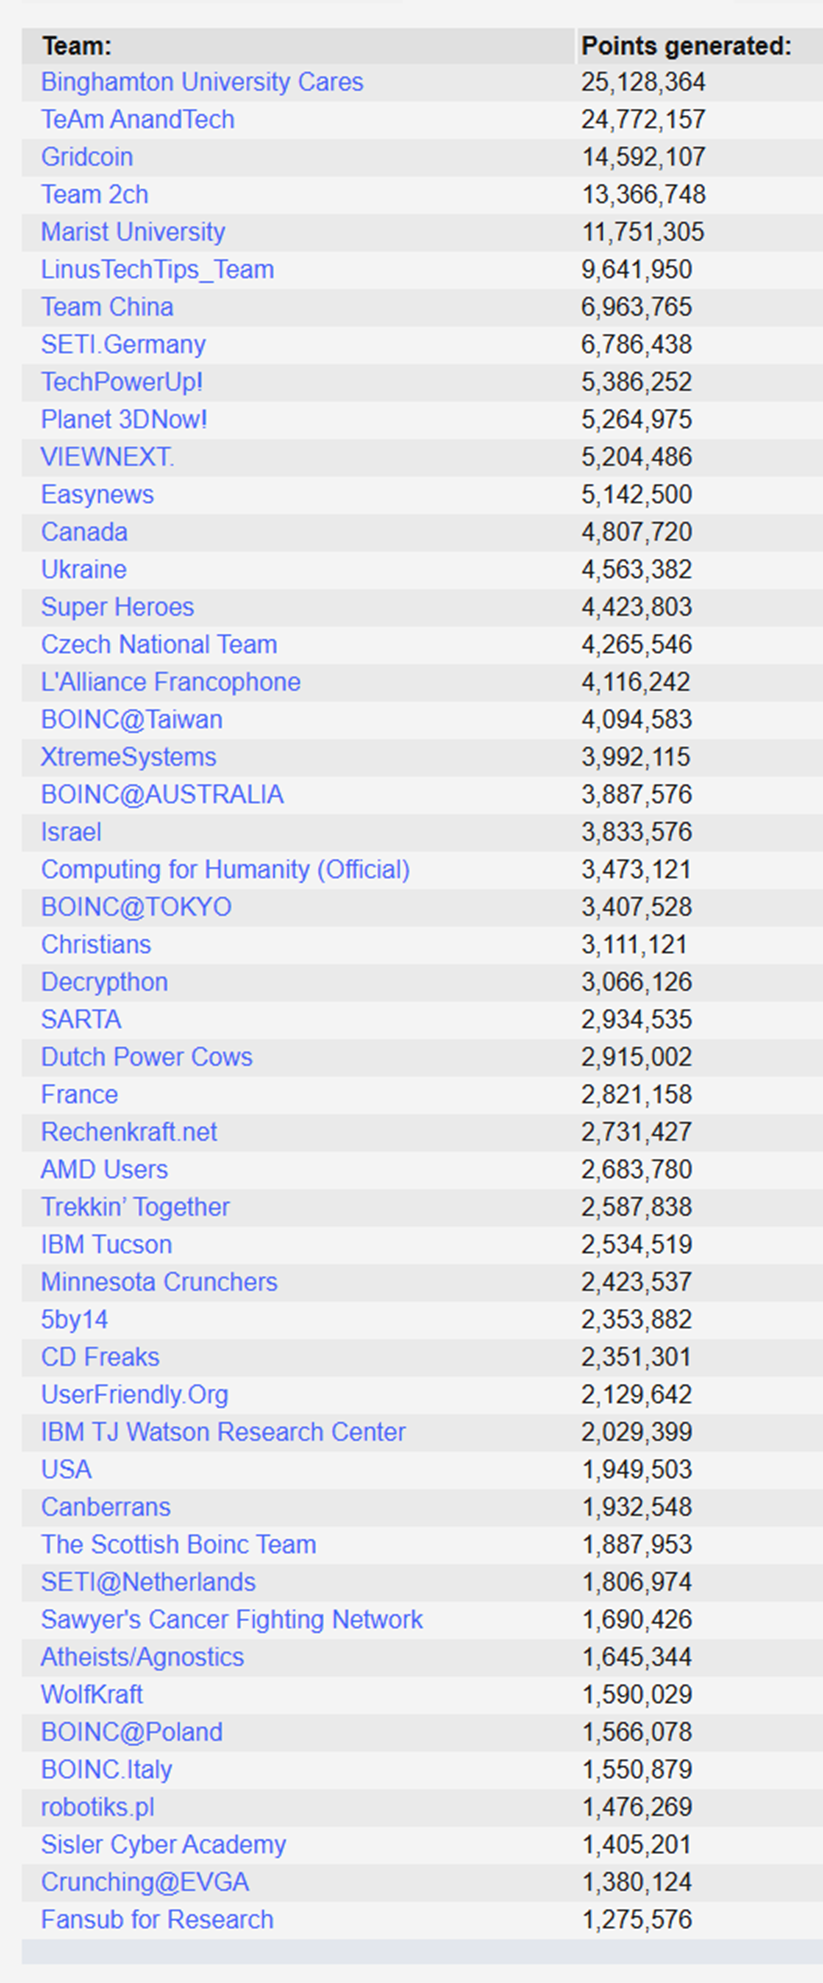
Task: Click the TeAm AnandTech link
Action: click(x=138, y=119)
